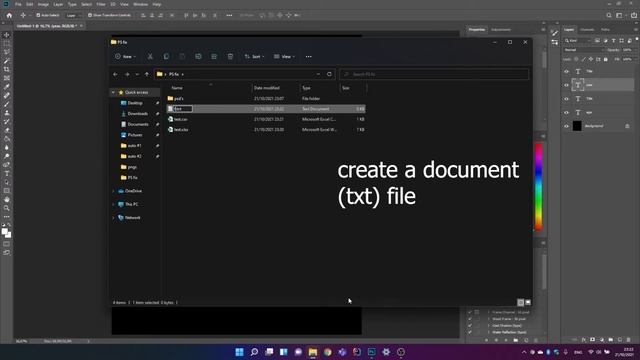The height and width of the screenshot is (360, 640).
Task: Select the Rectangular Marquee tool
Action: tap(7, 44)
